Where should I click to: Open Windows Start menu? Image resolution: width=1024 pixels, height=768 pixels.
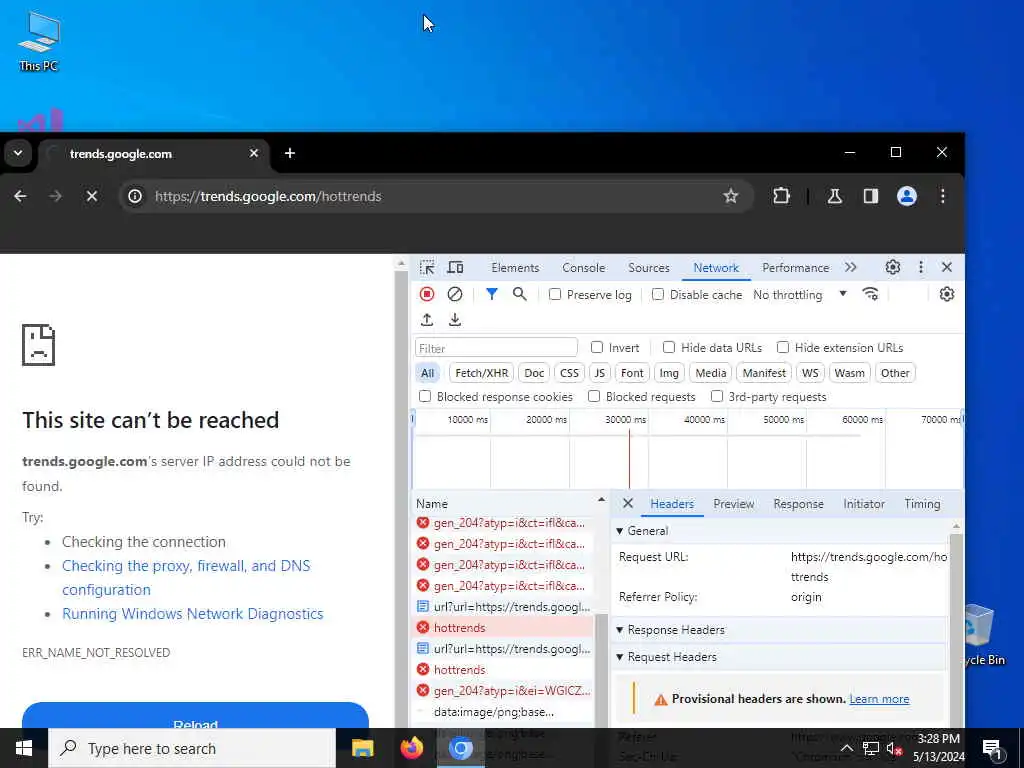[24, 748]
